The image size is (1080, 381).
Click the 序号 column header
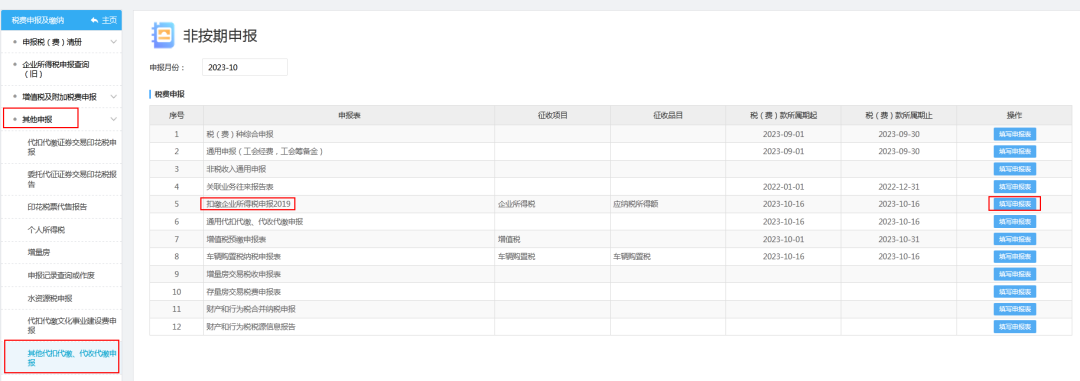176,115
